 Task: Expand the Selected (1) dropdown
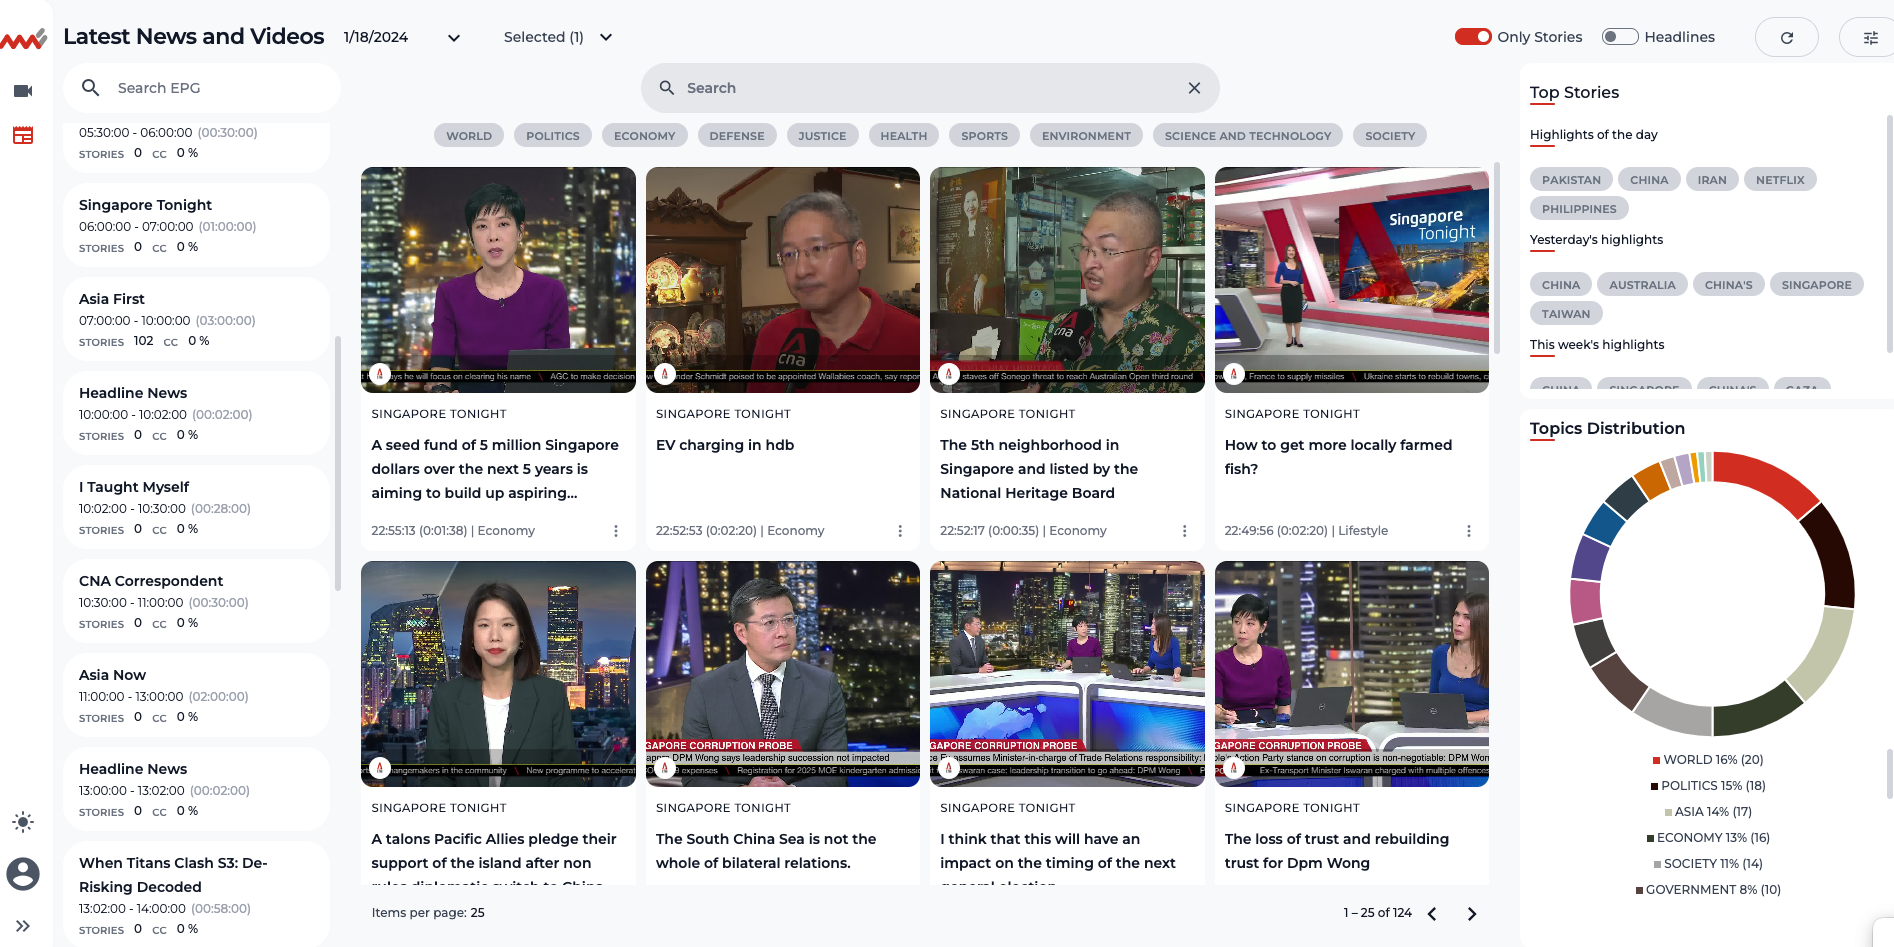pos(558,37)
